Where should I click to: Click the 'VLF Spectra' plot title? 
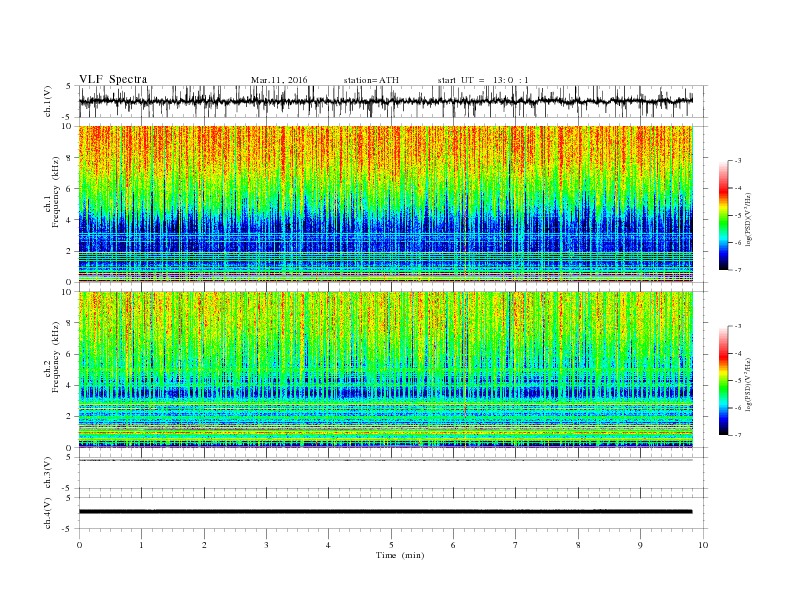click(x=113, y=79)
